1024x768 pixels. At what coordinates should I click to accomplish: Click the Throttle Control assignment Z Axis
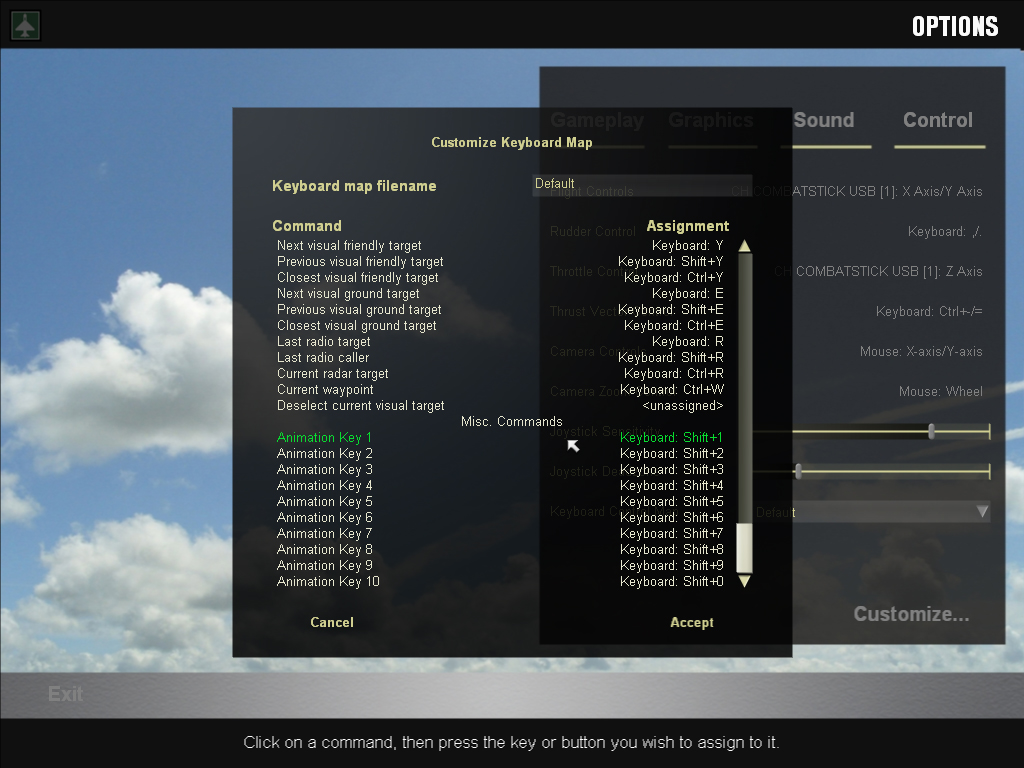[878, 272]
